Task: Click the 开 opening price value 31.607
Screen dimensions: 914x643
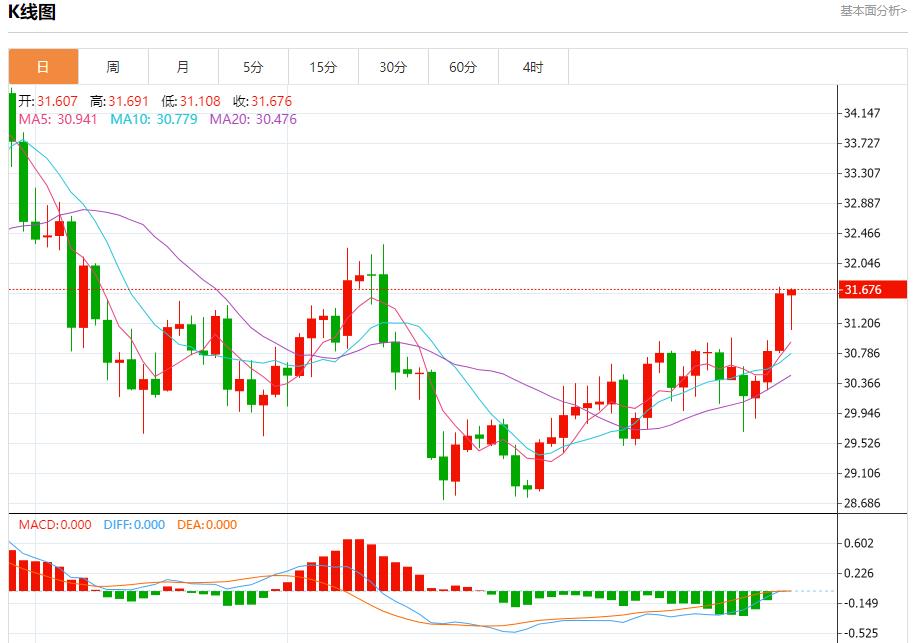Action: click(x=58, y=101)
